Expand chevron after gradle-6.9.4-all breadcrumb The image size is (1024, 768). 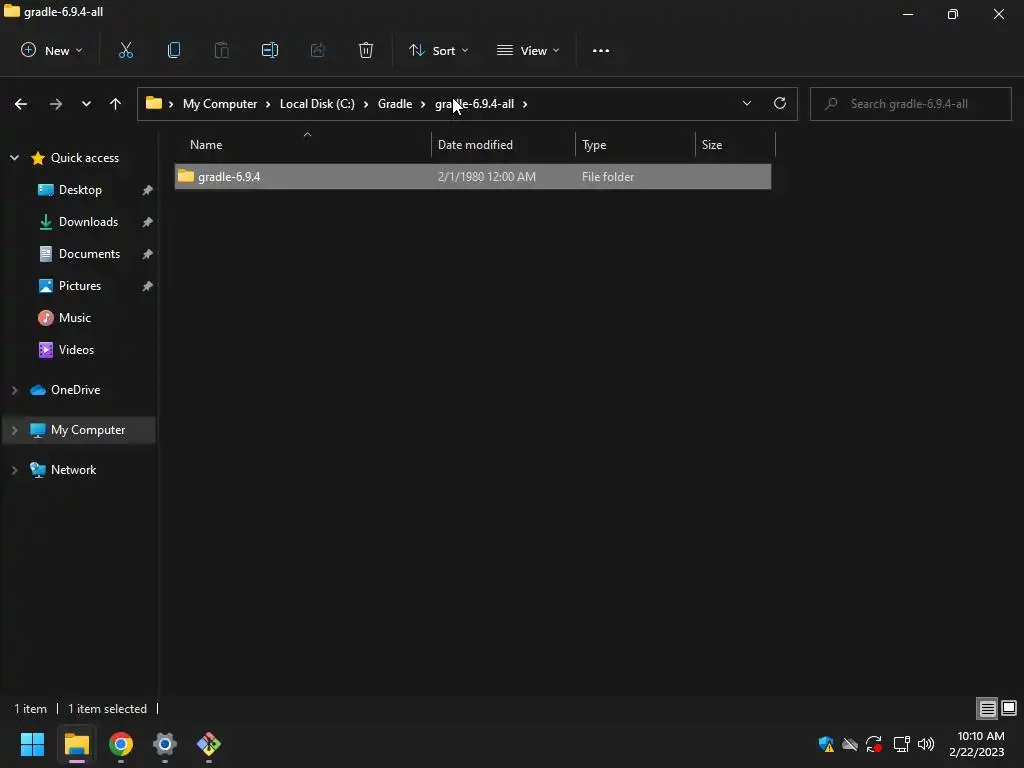click(x=525, y=104)
